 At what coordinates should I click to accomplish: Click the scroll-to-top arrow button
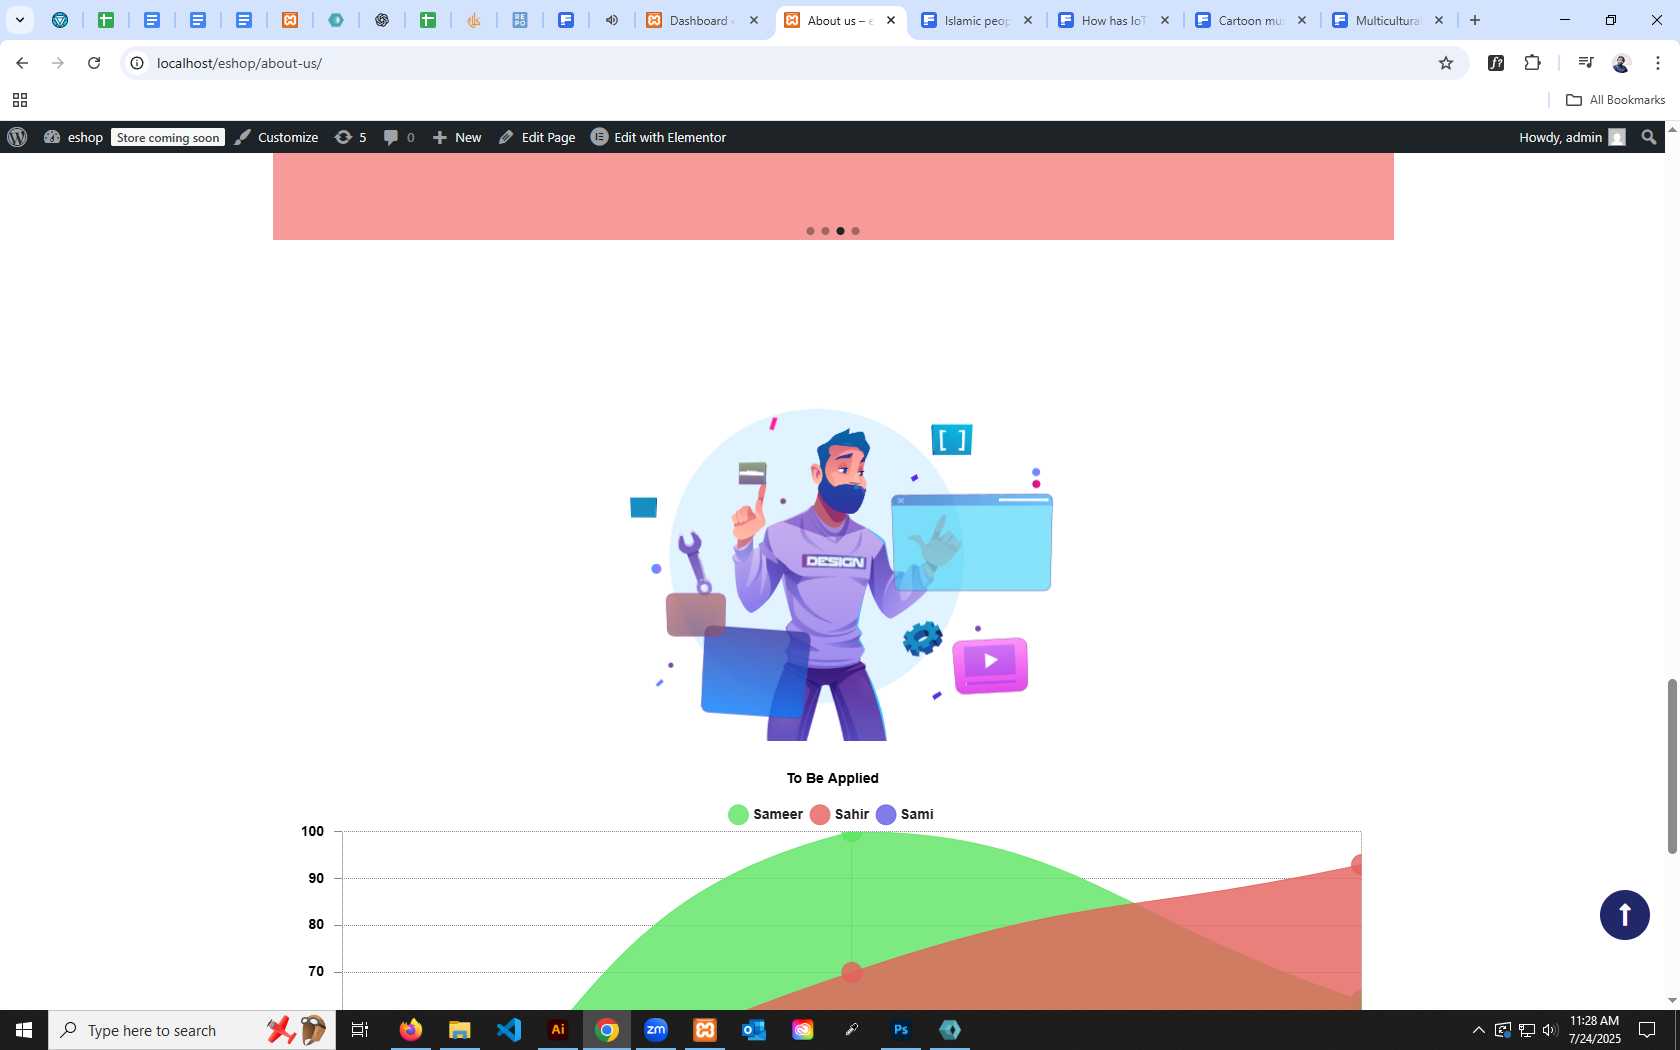click(1625, 915)
